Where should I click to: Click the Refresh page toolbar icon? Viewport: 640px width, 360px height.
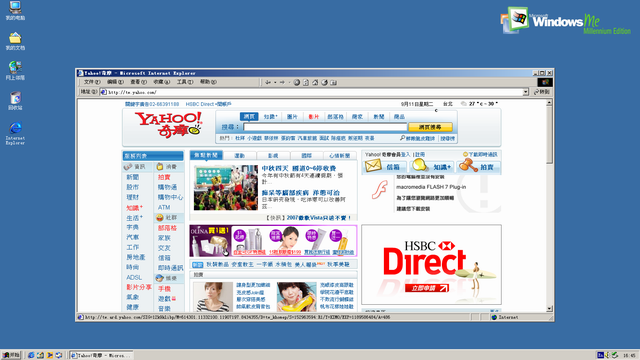click(306, 82)
